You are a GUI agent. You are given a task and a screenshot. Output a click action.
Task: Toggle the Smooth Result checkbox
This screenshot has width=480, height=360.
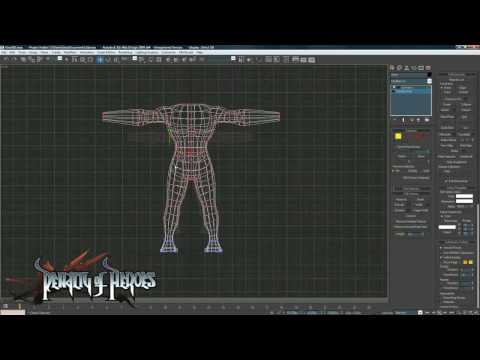tap(441, 248)
